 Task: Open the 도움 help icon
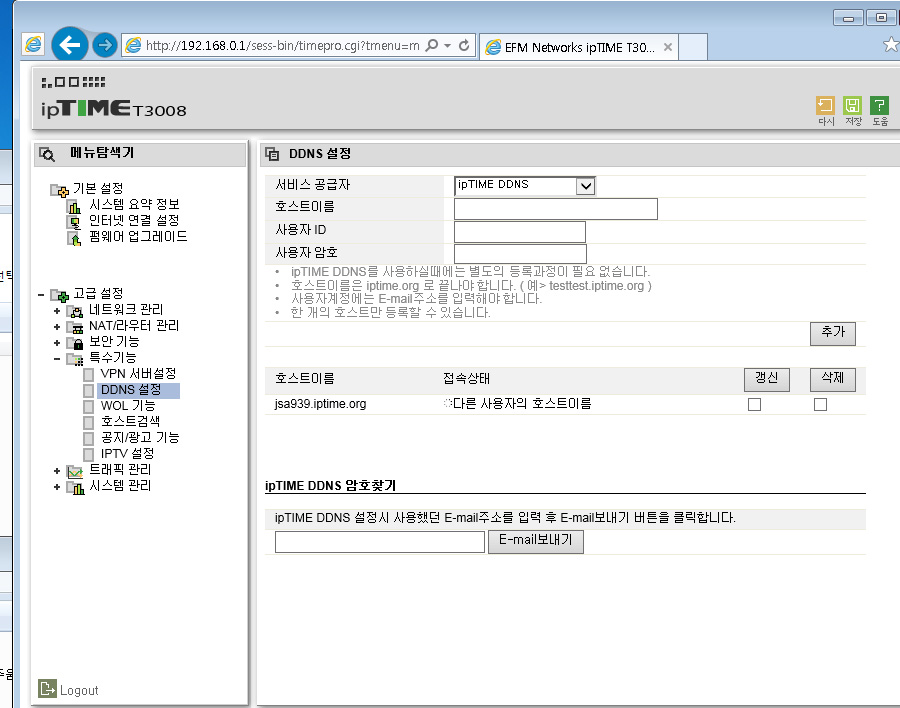(x=879, y=106)
